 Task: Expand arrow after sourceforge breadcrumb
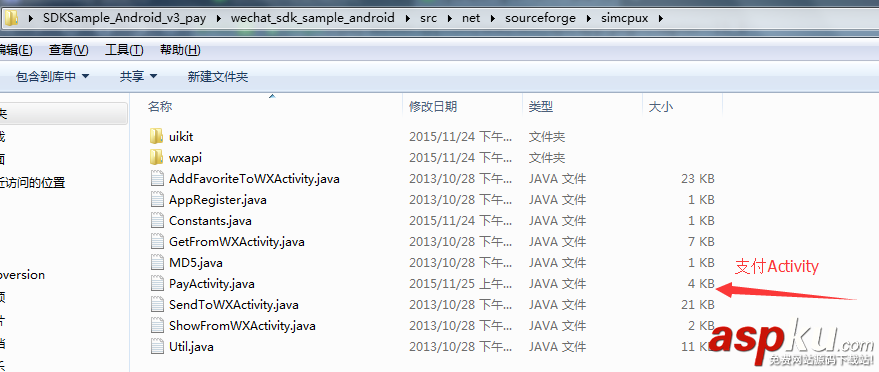[x=589, y=18]
